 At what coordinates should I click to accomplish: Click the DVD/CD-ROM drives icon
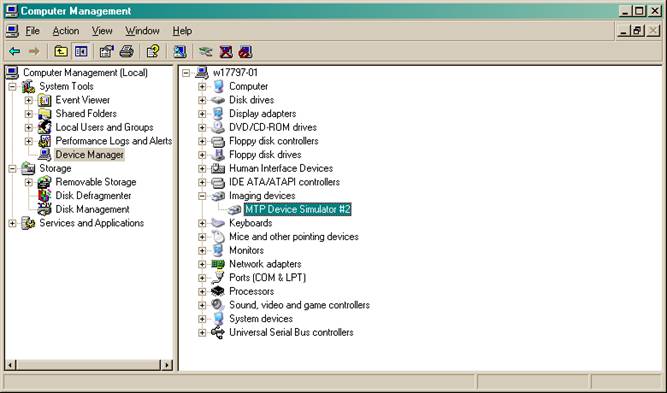tap(218, 127)
